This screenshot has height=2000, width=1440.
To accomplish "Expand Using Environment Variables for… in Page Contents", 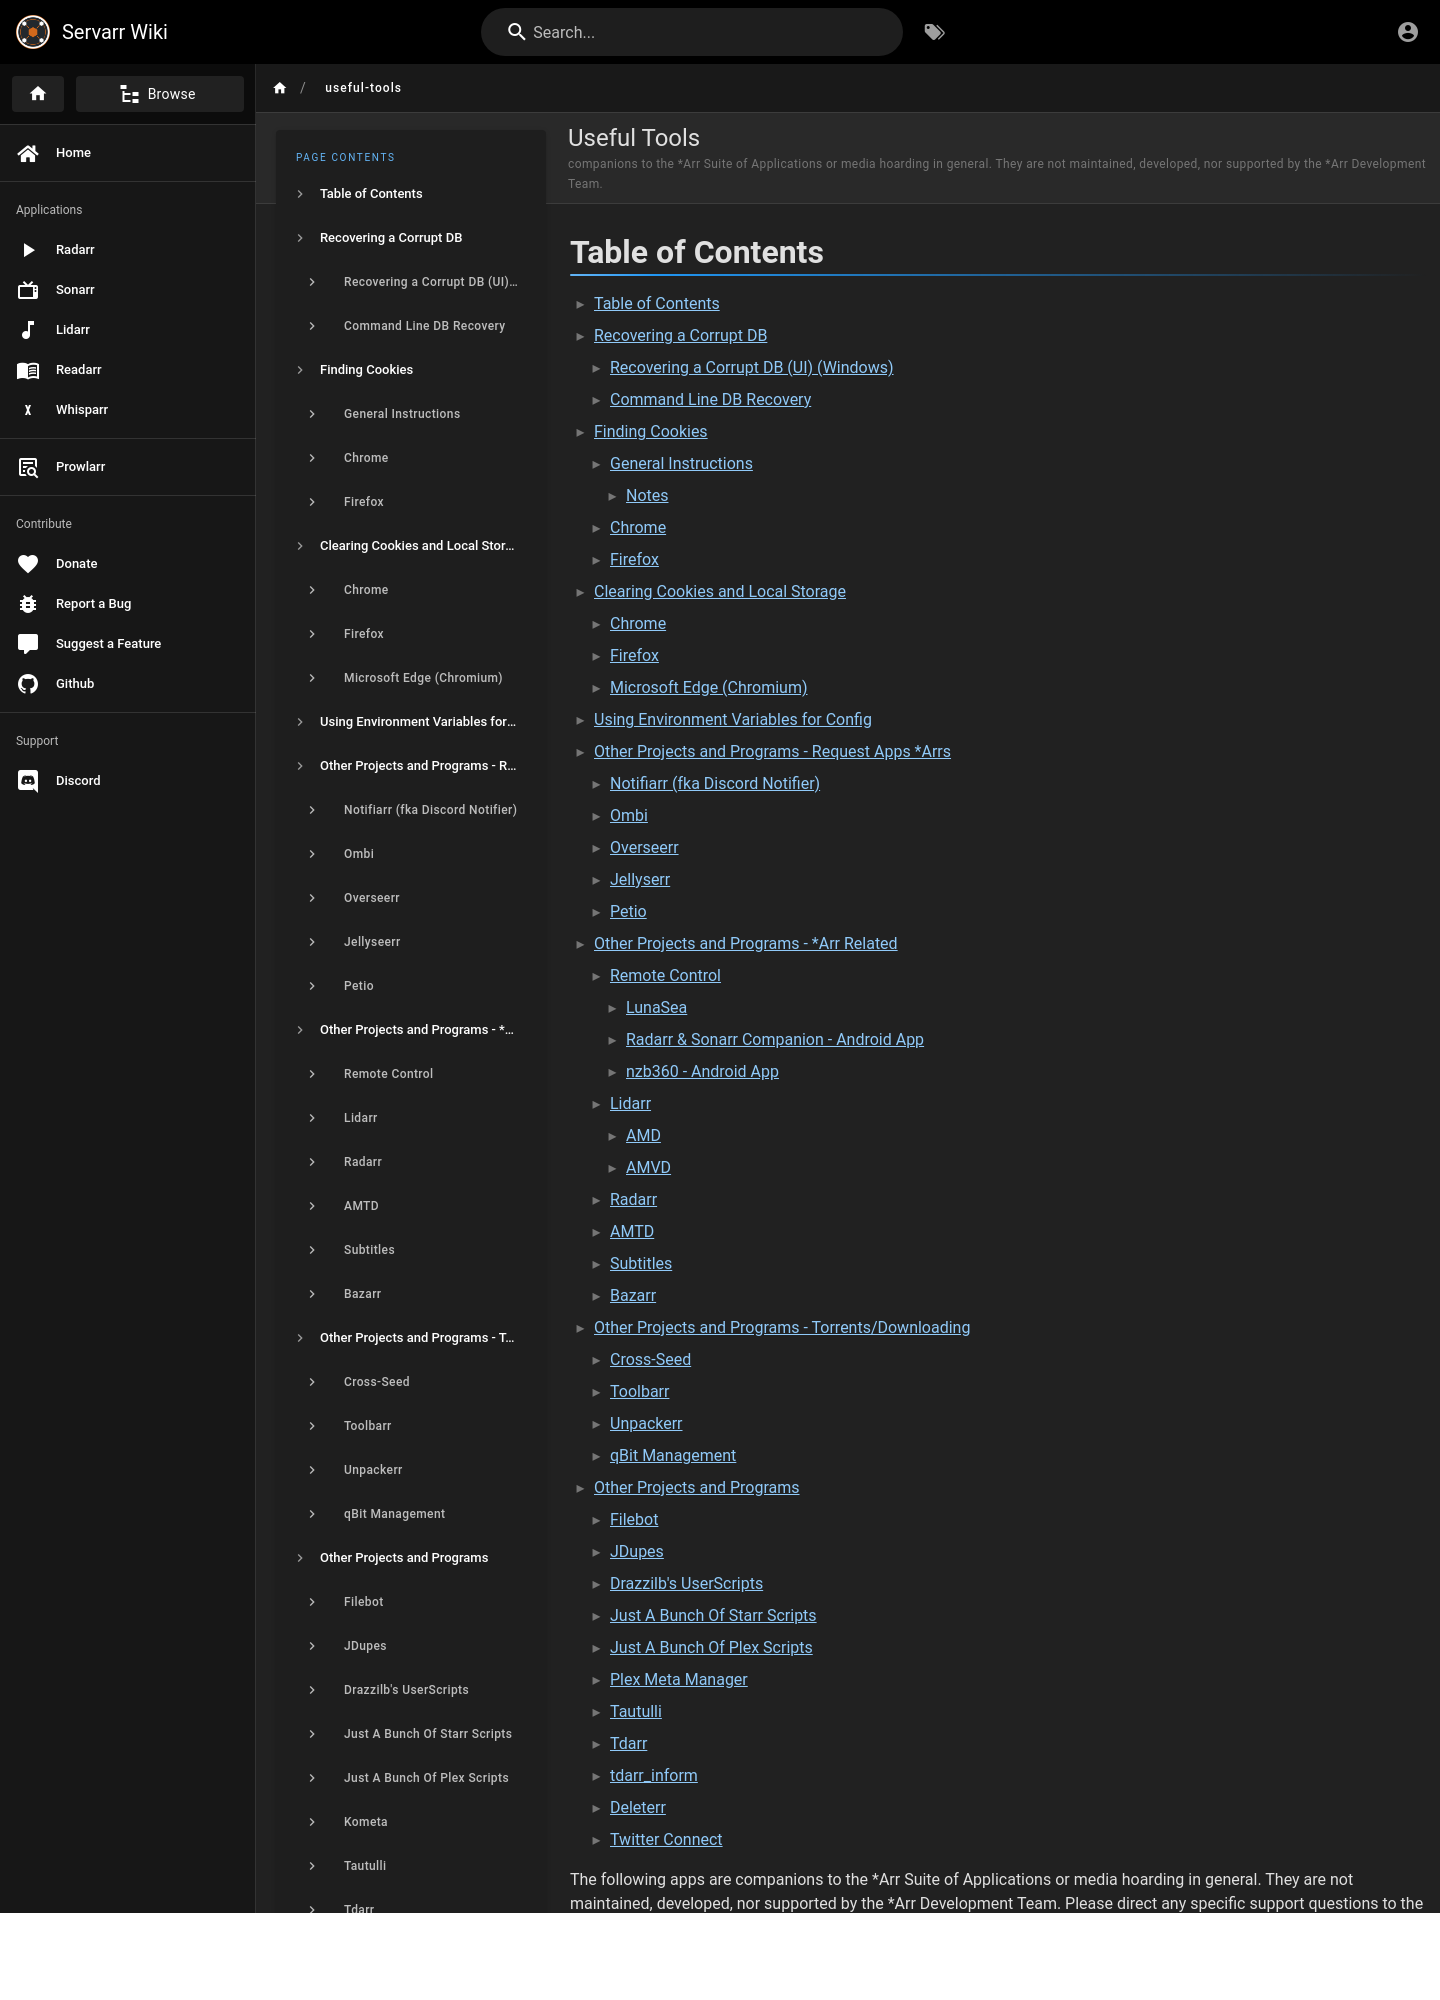I will [411, 722].
